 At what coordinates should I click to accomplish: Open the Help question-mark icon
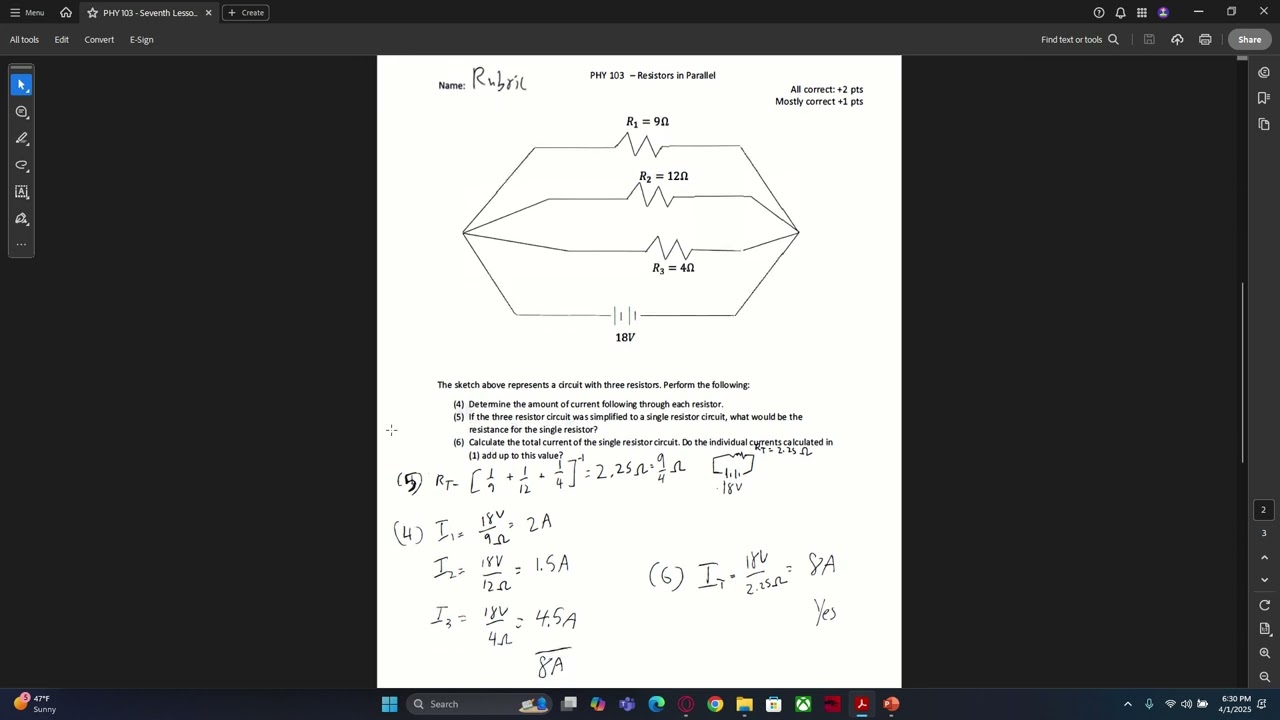(x=1099, y=13)
